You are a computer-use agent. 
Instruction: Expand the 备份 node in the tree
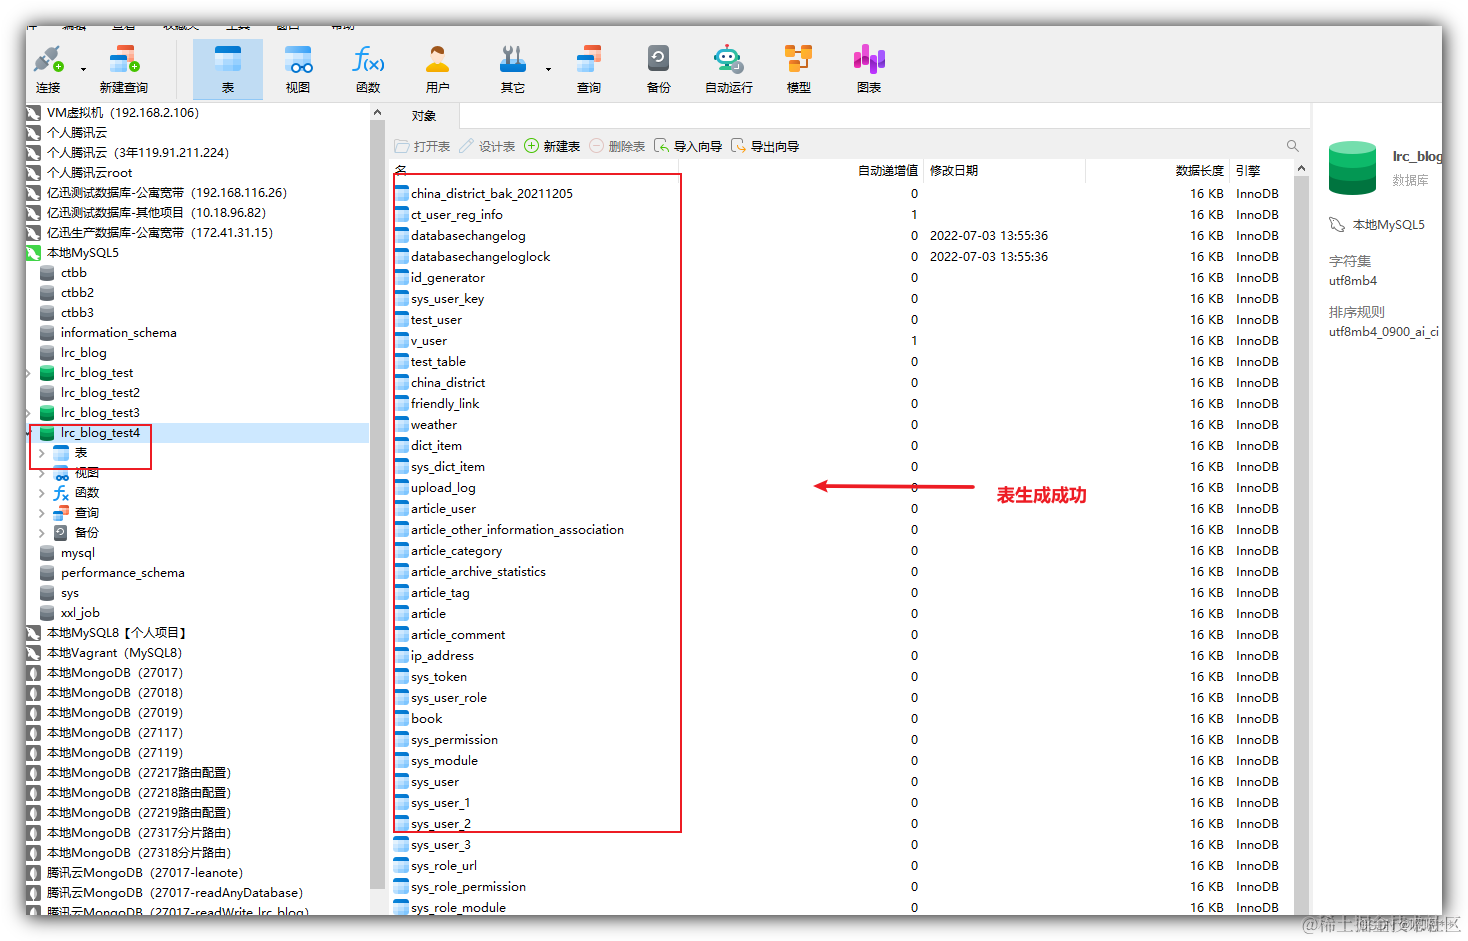click(41, 533)
